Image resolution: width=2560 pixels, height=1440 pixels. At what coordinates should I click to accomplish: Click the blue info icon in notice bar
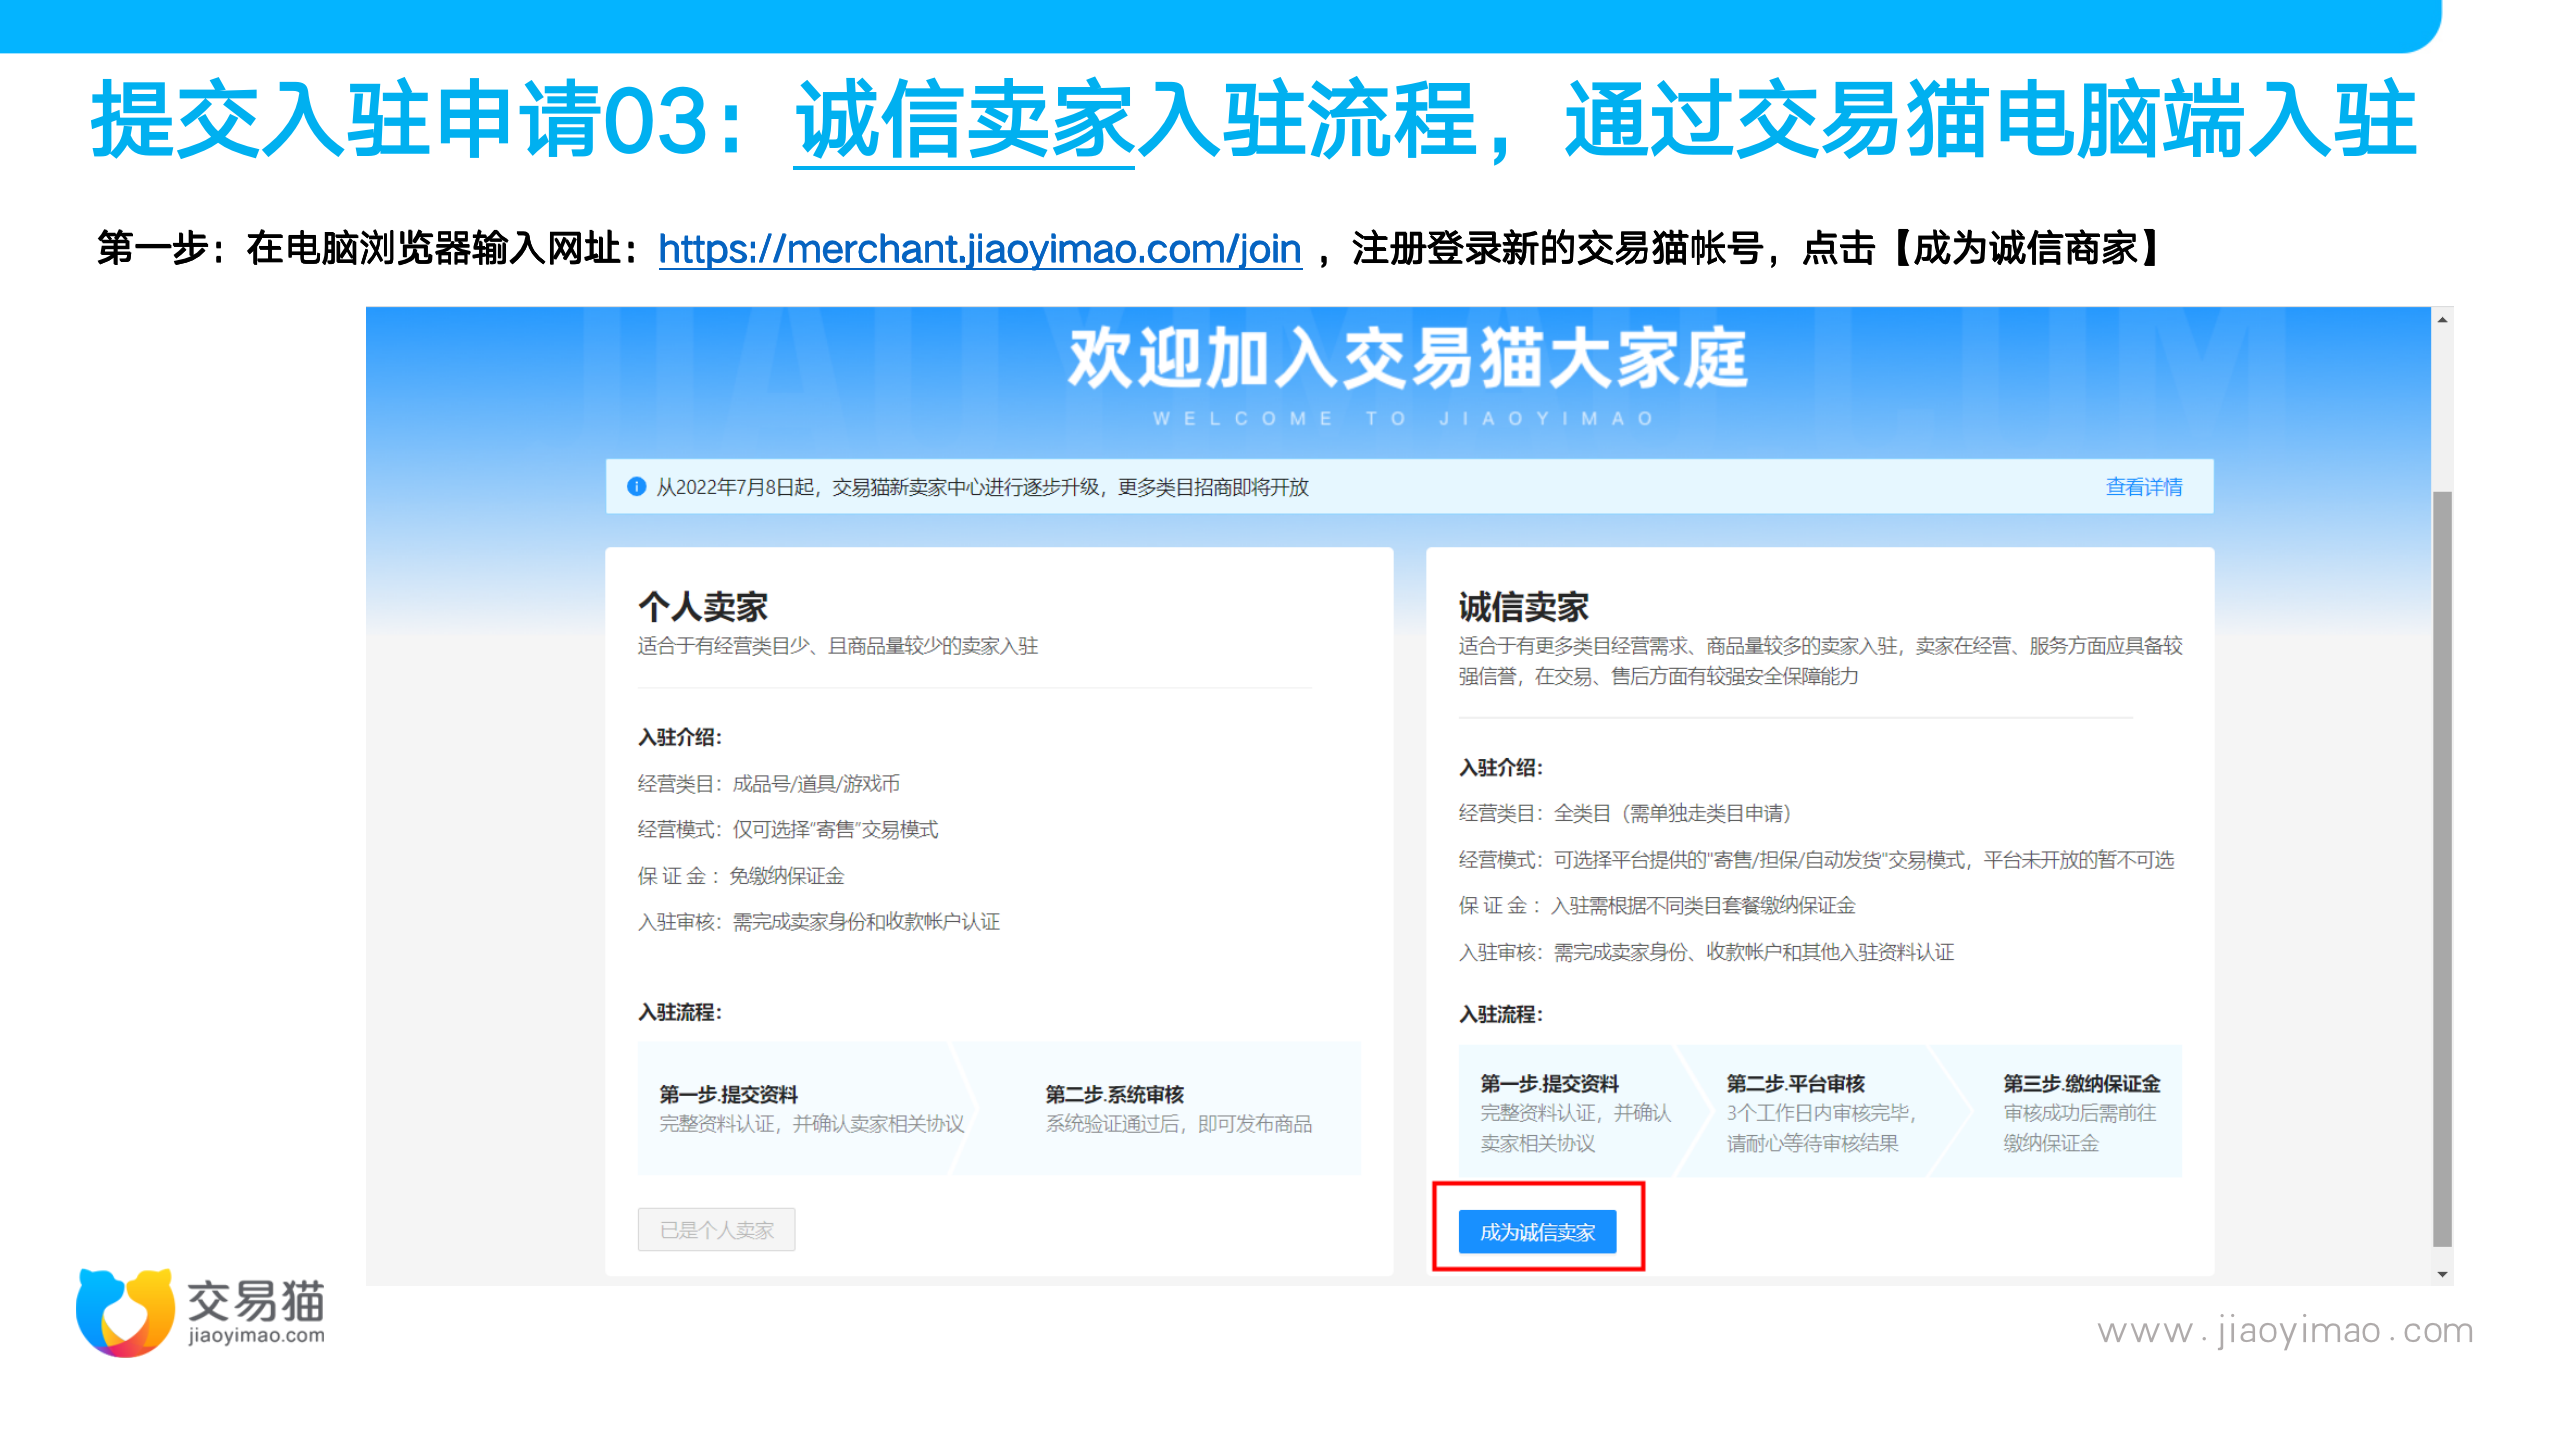pyautogui.click(x=636, y=487)
